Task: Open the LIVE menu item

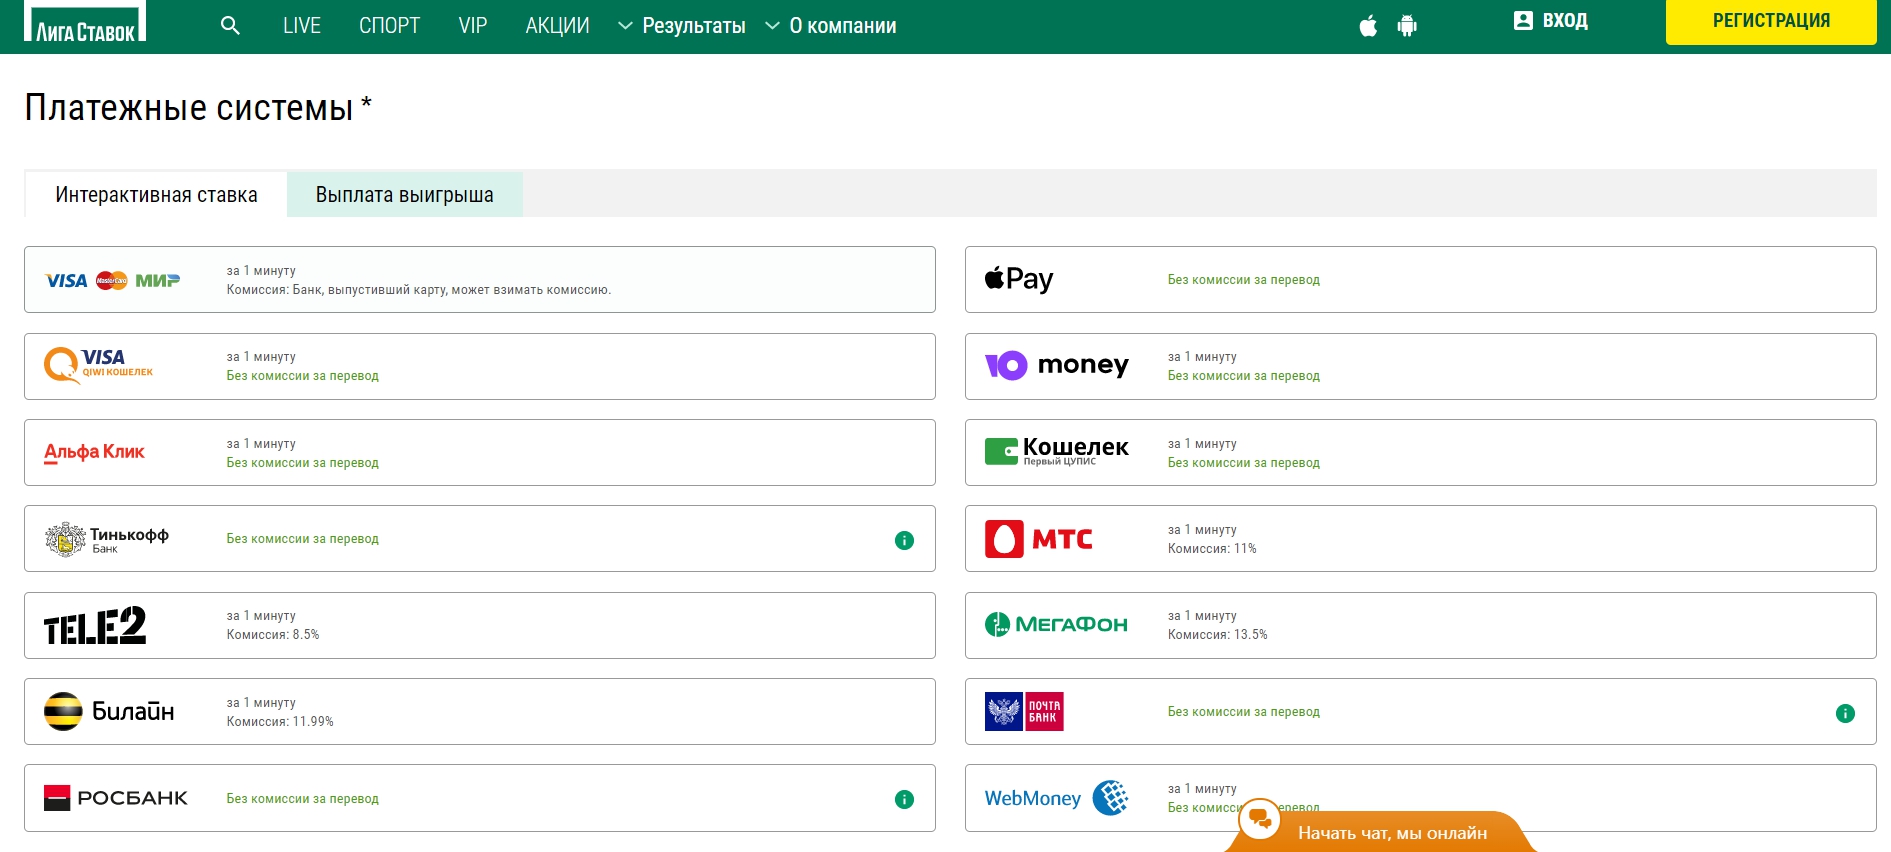Action: (x=301, y=26)
